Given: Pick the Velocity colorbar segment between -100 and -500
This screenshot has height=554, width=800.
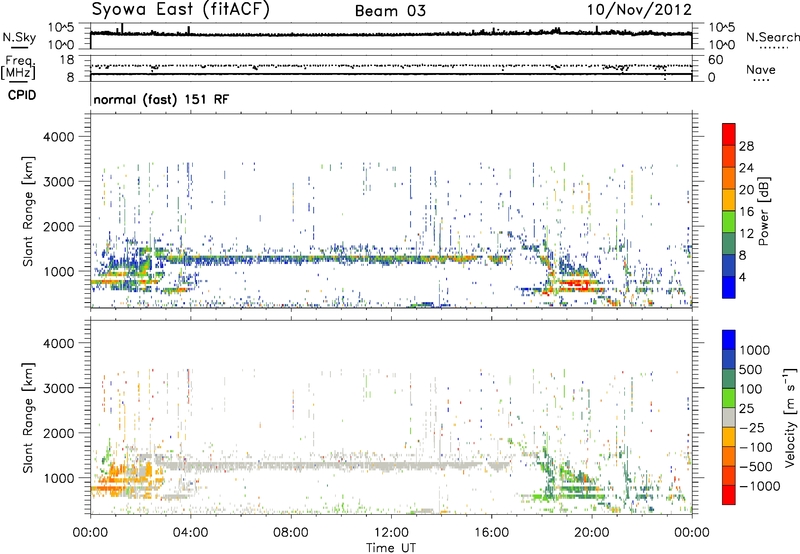Looking at the screenshot, I should tap(729, 456).
